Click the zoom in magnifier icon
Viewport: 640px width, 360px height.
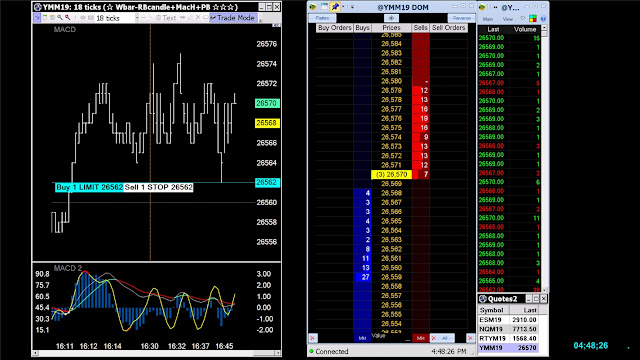[x=60, y=18]
